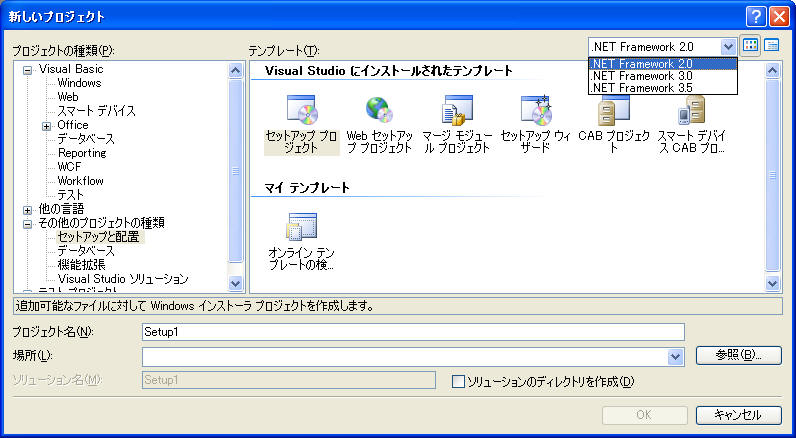
Task: Expand the Office tree node
Action: pos(47,126)
